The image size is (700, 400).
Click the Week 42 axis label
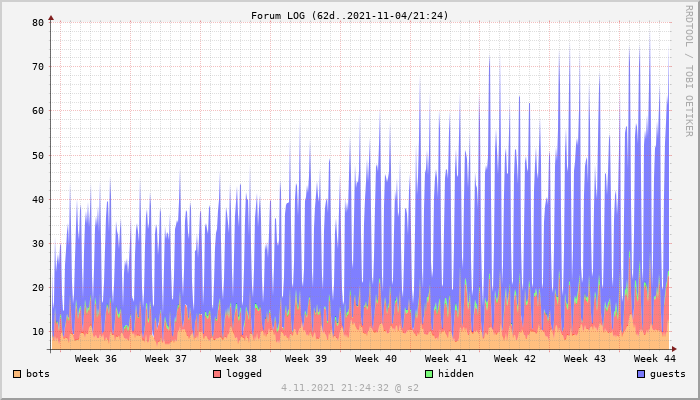click(x=515, y=358)
